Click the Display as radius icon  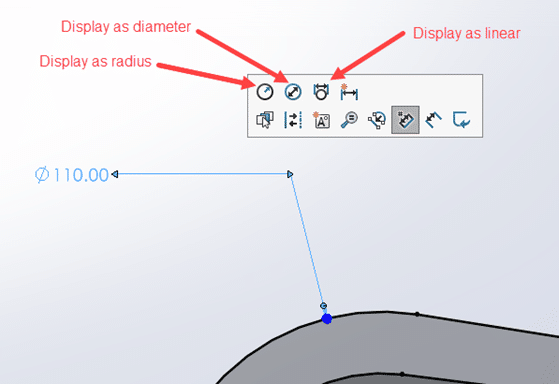(x=265, y=92)
